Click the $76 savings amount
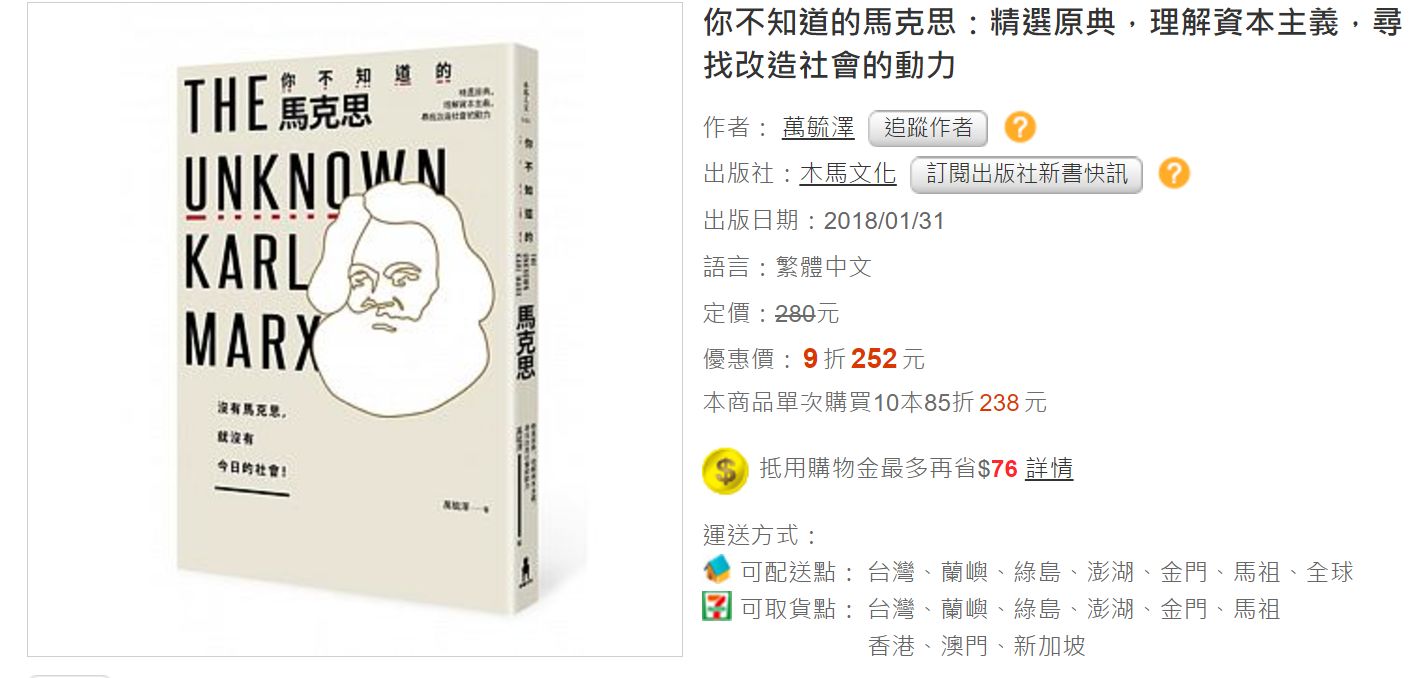Screen dimensions: 1424x678 pyautogui.click(x=998, y=469)
